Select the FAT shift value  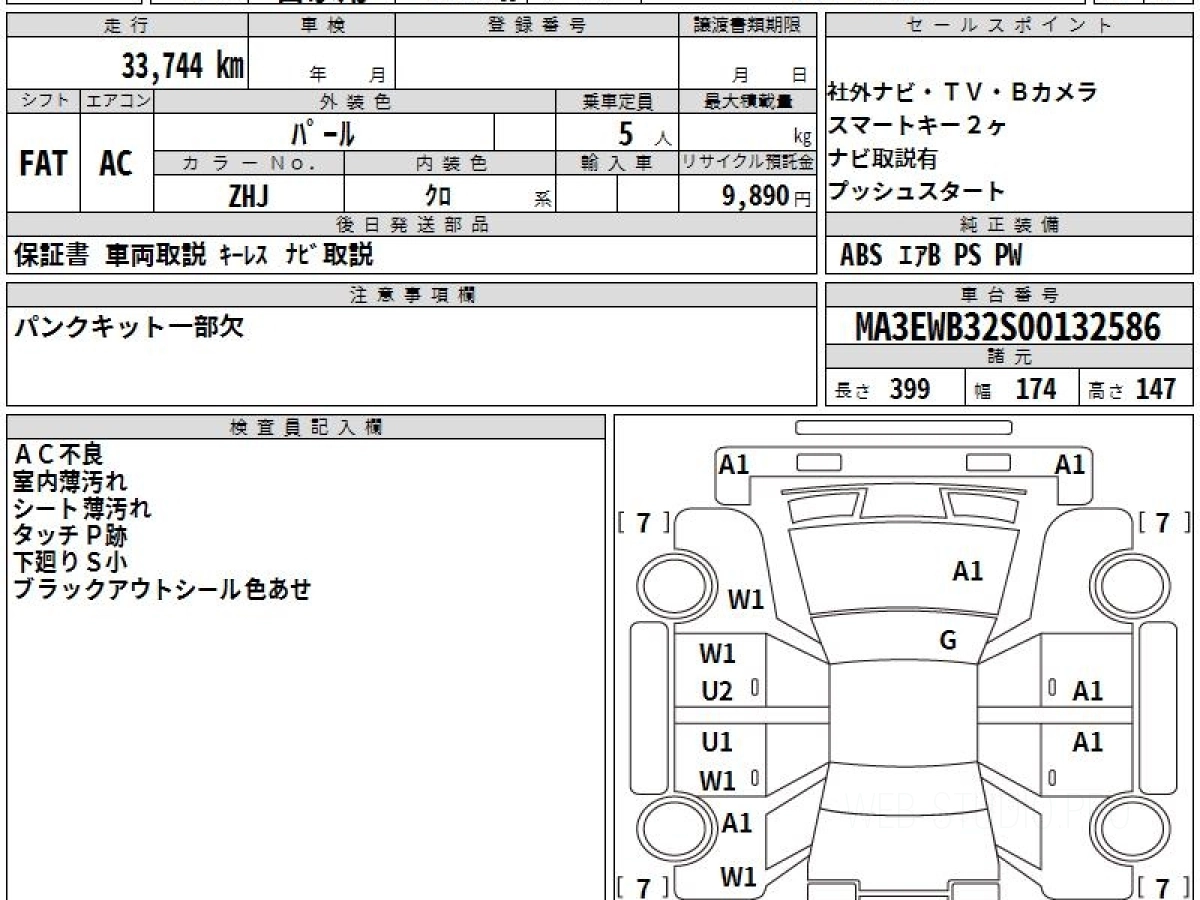43,163
